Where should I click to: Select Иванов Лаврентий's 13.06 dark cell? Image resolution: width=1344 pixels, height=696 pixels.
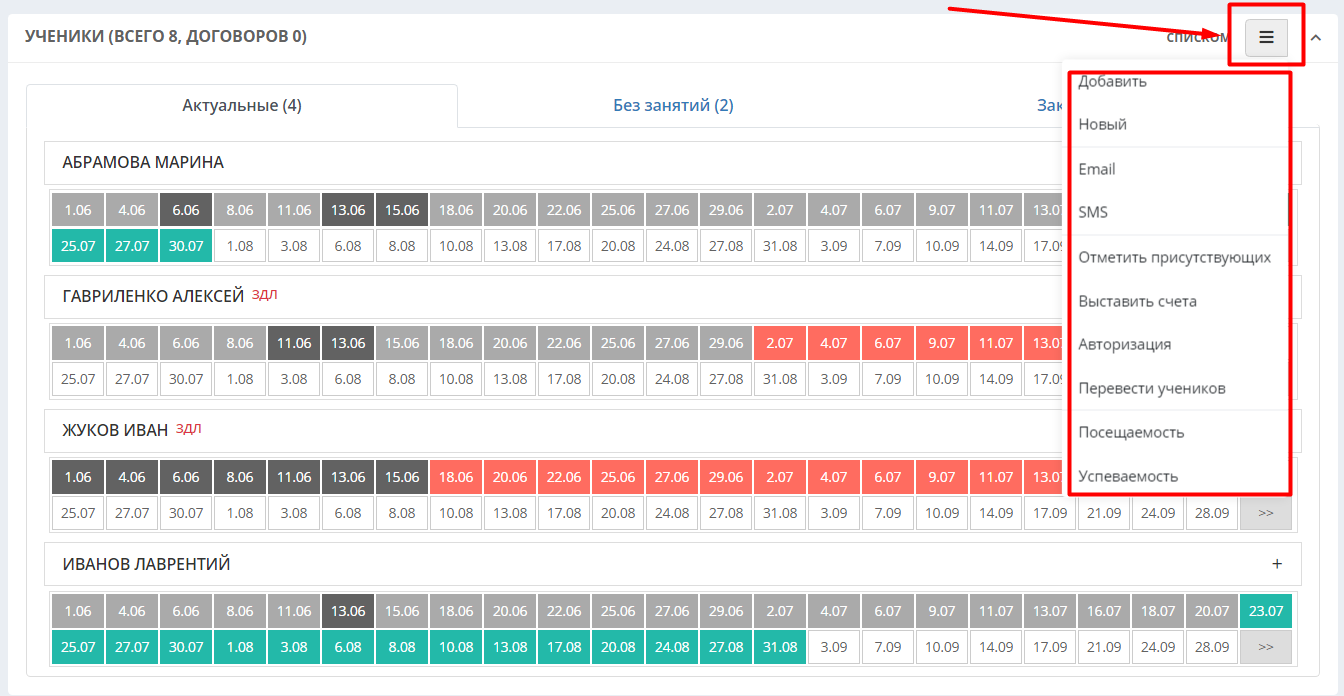click(348, 611)
